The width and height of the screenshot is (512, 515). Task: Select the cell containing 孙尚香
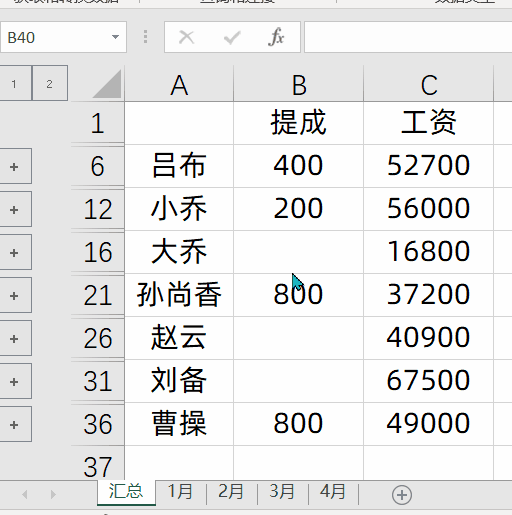[179, 295]
